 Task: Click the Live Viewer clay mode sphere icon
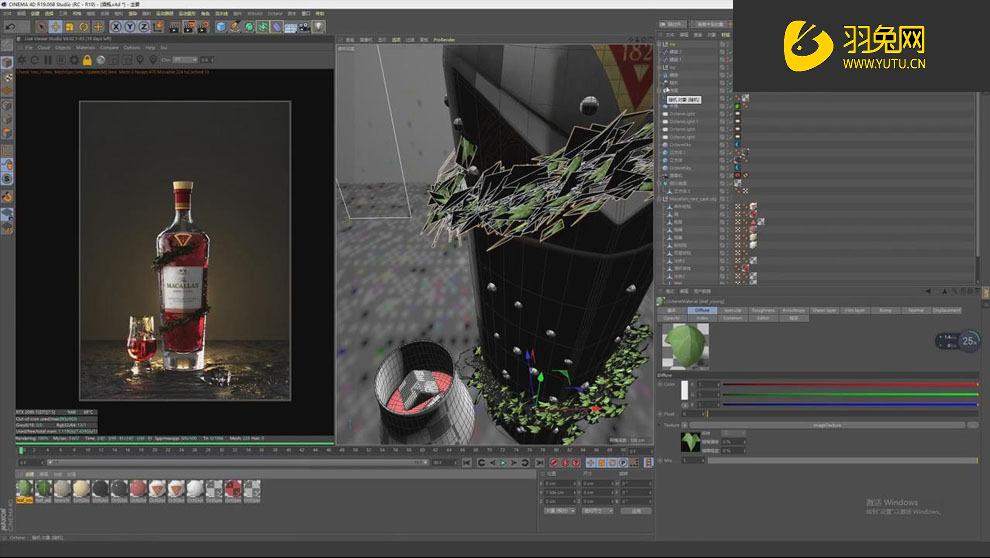click(100, 60)
